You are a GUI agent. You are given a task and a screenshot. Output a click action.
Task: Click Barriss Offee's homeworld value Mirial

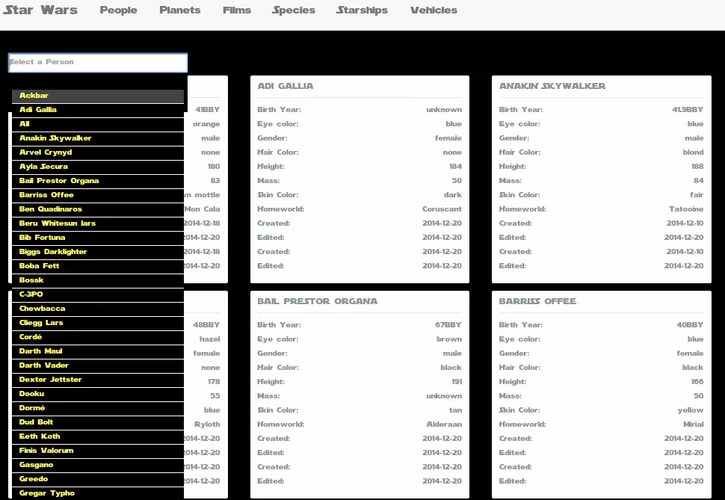694,424
